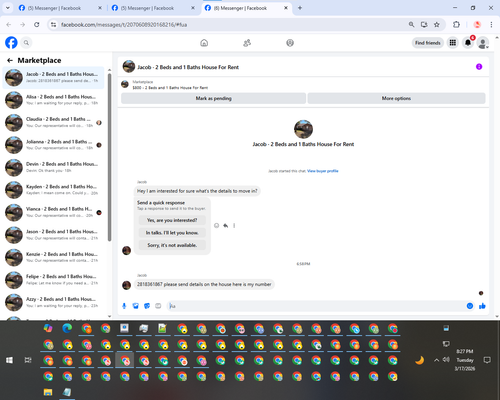The image size is (500, 400).
Task: Open Jason's conversation in the list
Action: click(53, 235)
